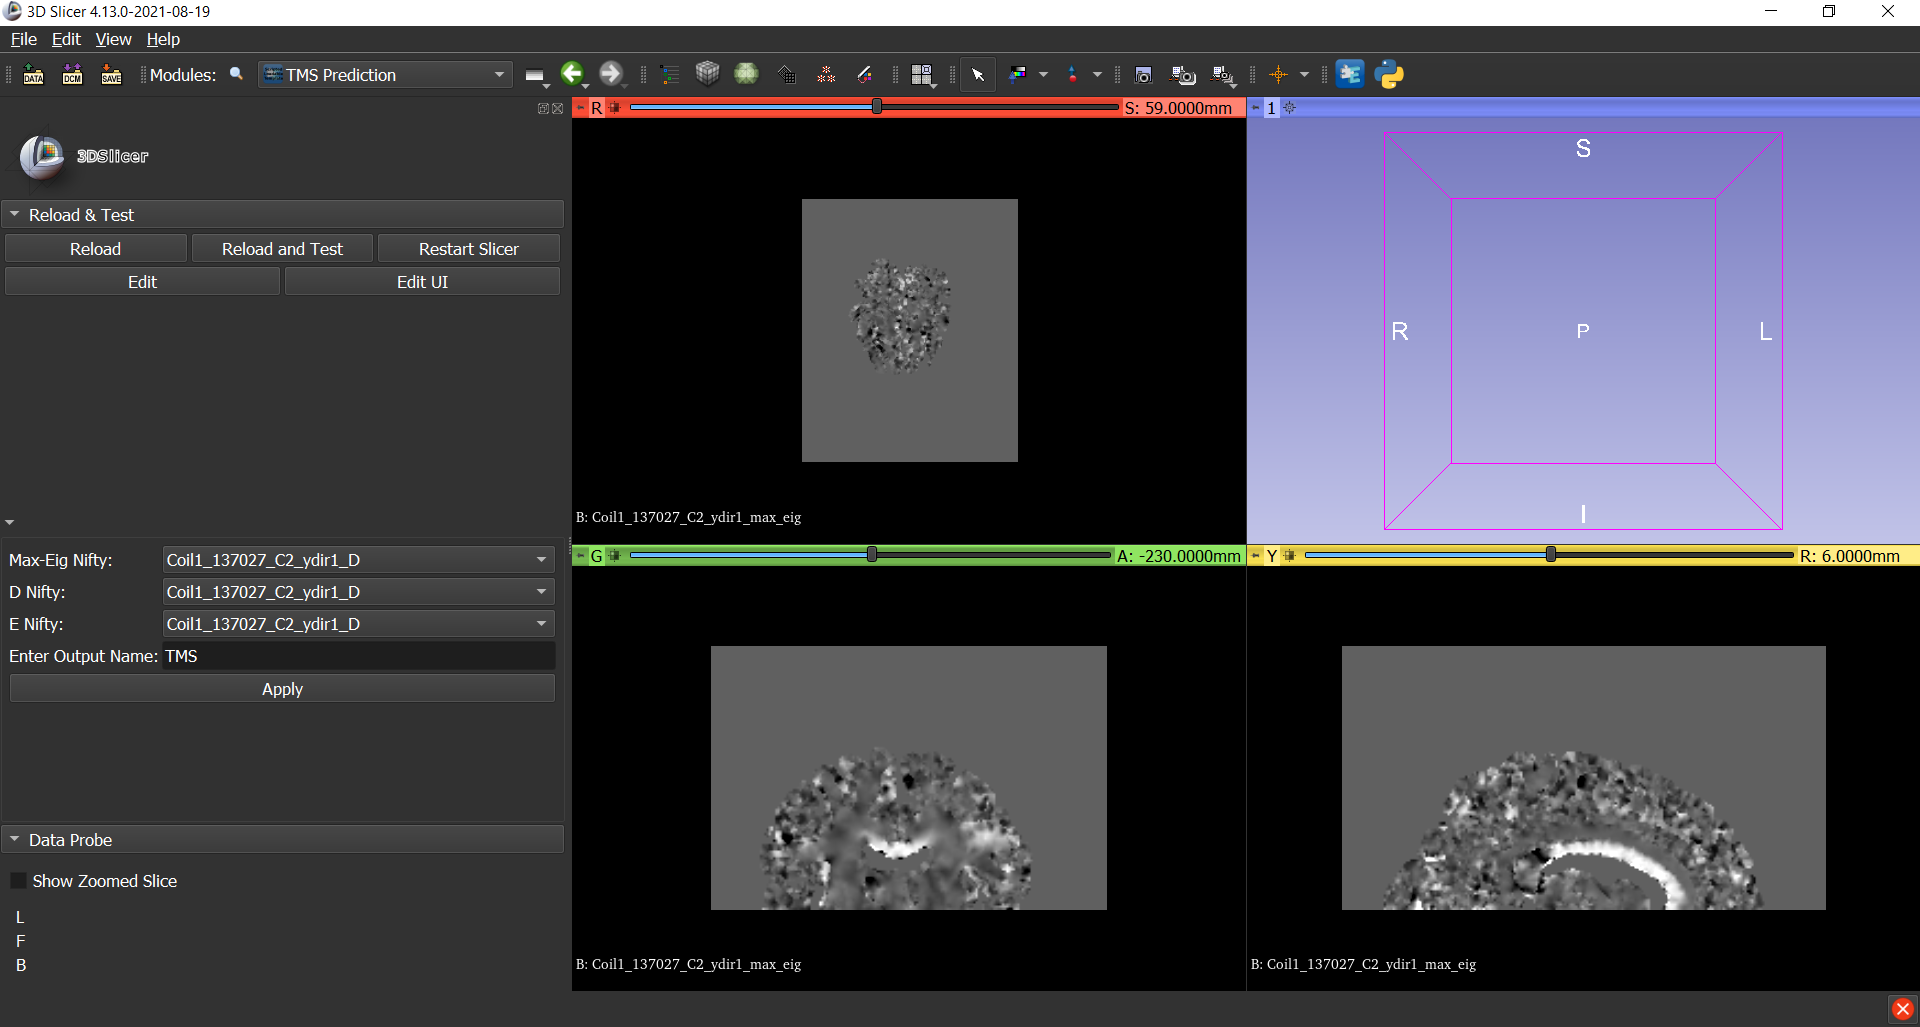
Task: Open the TMS Prediction module selector
Action: 385,75
